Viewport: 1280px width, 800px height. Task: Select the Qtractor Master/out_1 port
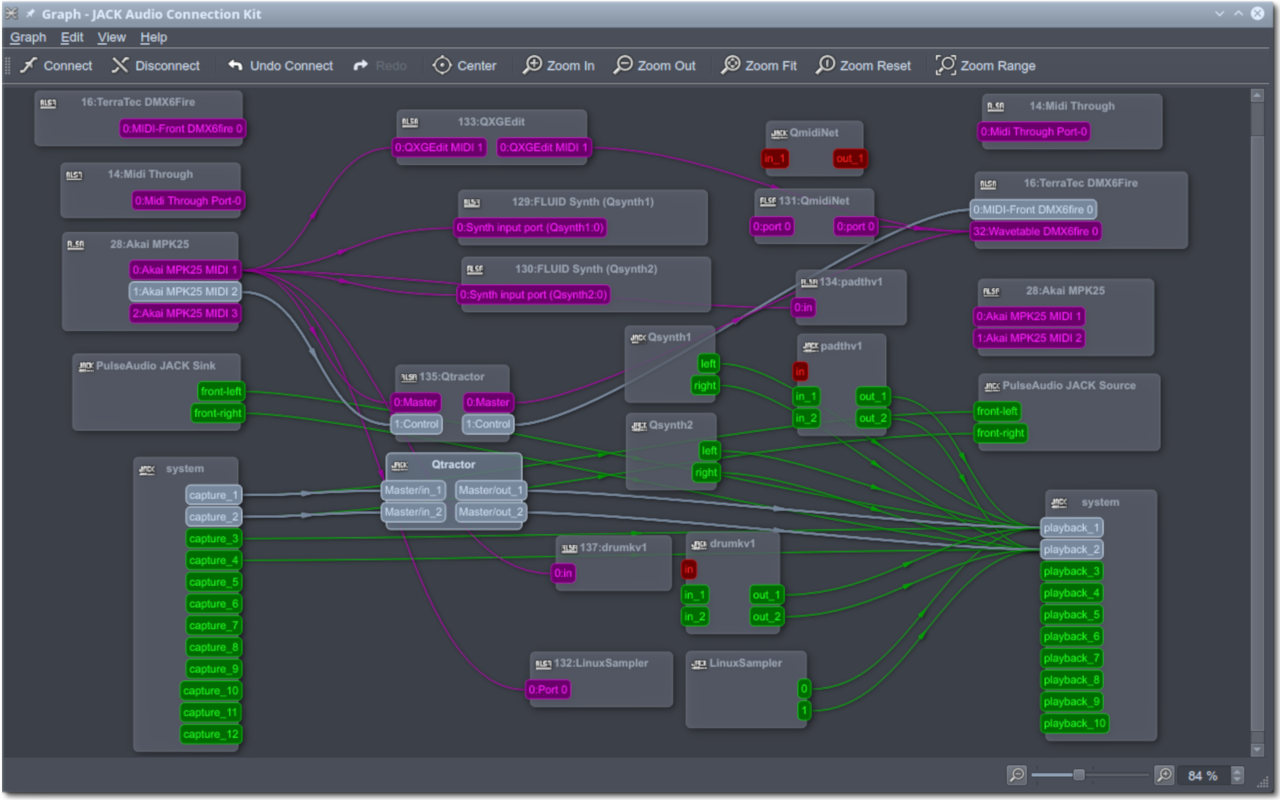[x=490, y=490]
